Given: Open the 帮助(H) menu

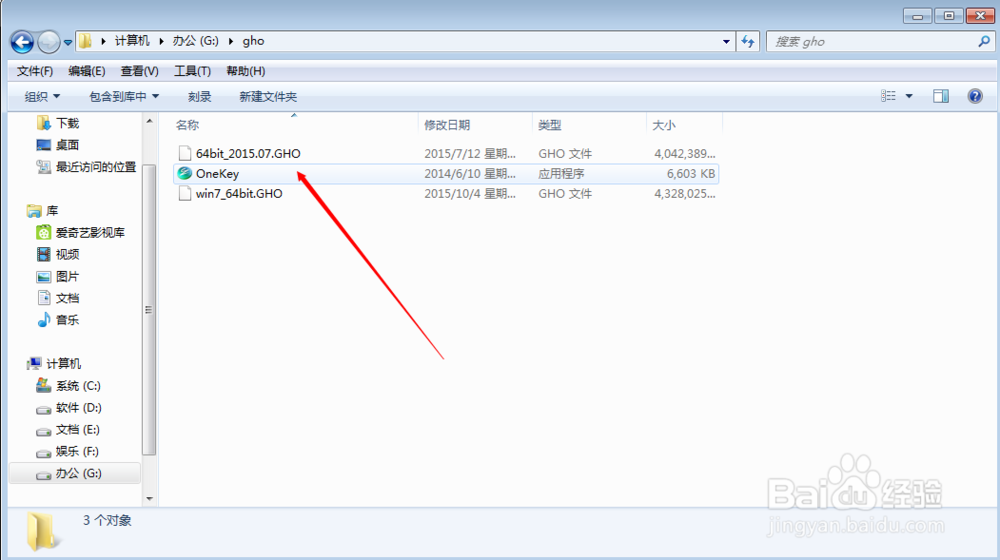Looking at the screenshot, I should [x=246, y=71].
